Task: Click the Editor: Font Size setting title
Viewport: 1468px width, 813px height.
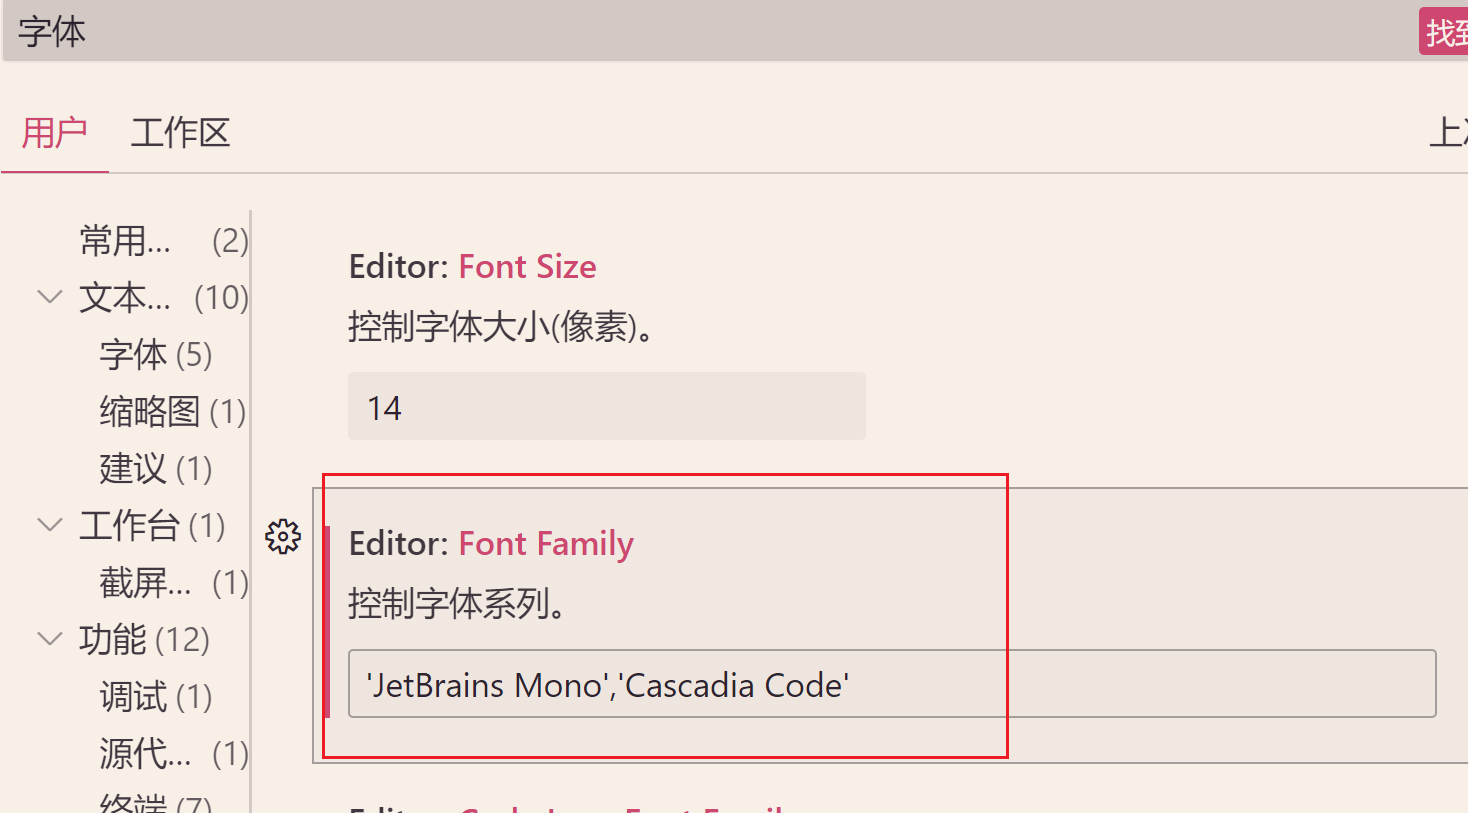Action: (472, 267)
